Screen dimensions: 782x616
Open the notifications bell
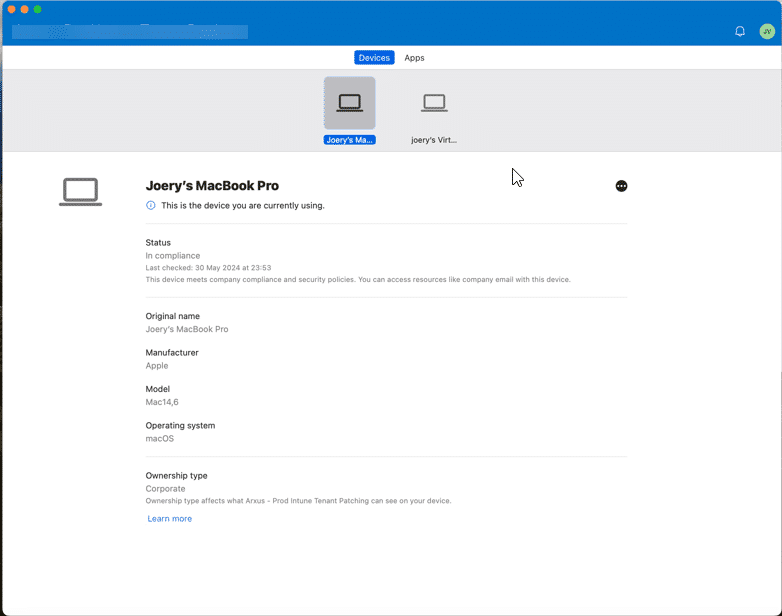(740, 31)
